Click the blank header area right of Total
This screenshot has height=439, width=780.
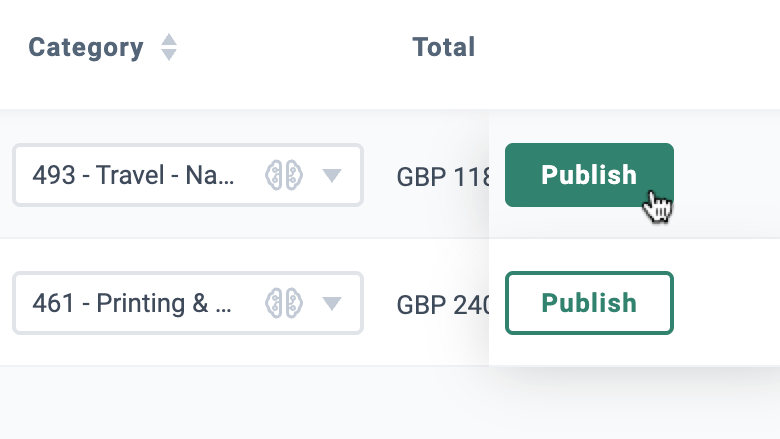[x=627, y=47]
